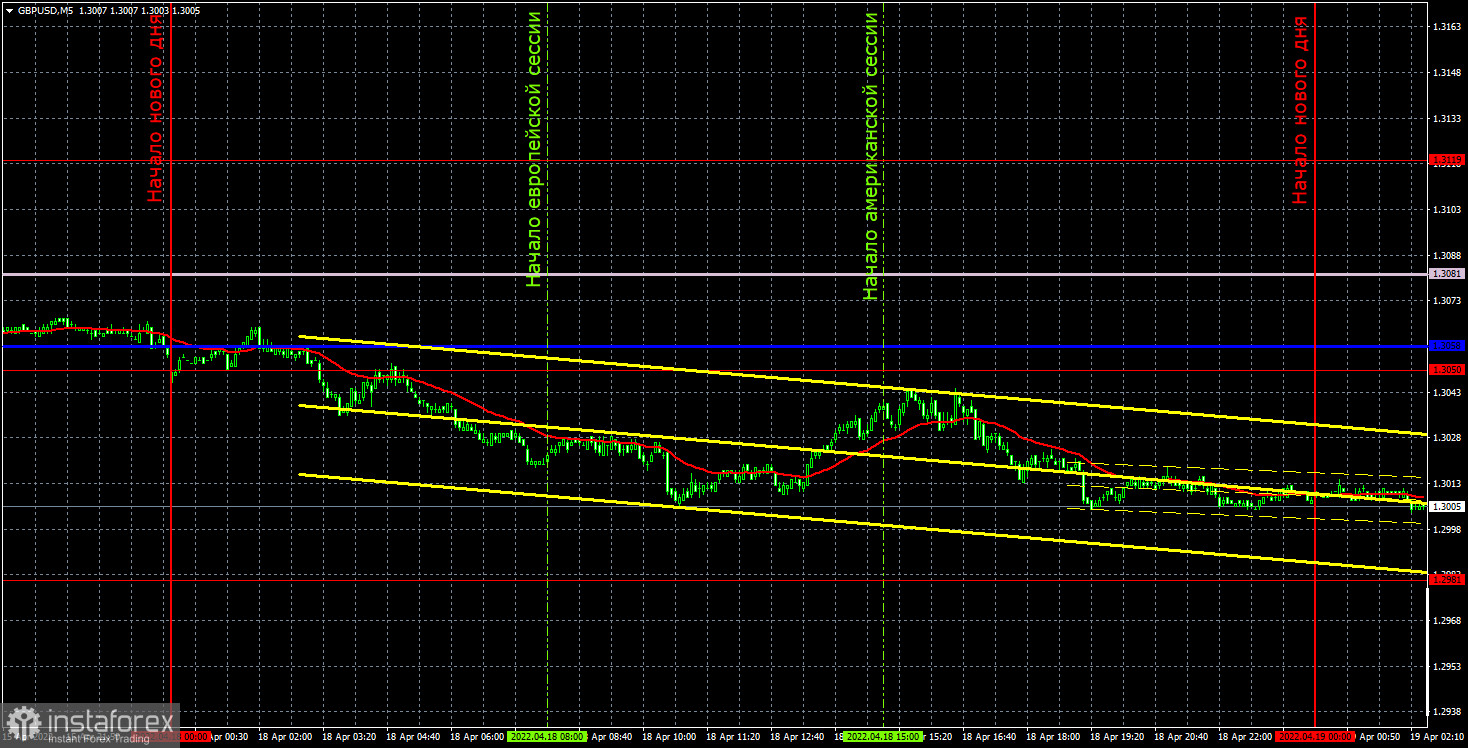Click time axis label 18 Apr 10:00
The width and height of the screenshot is (1468, 748).
[x=669, y=736]
